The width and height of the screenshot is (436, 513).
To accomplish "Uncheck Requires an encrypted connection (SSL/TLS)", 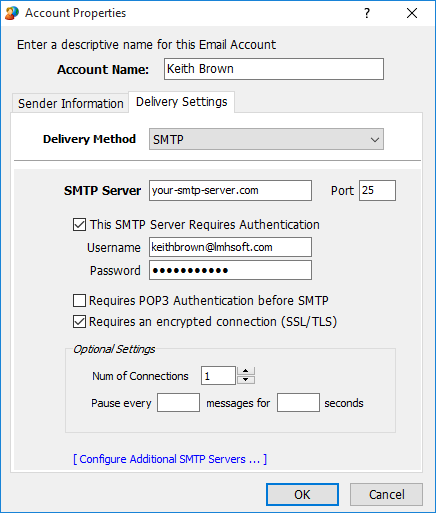I will click(x=79, y=322).
